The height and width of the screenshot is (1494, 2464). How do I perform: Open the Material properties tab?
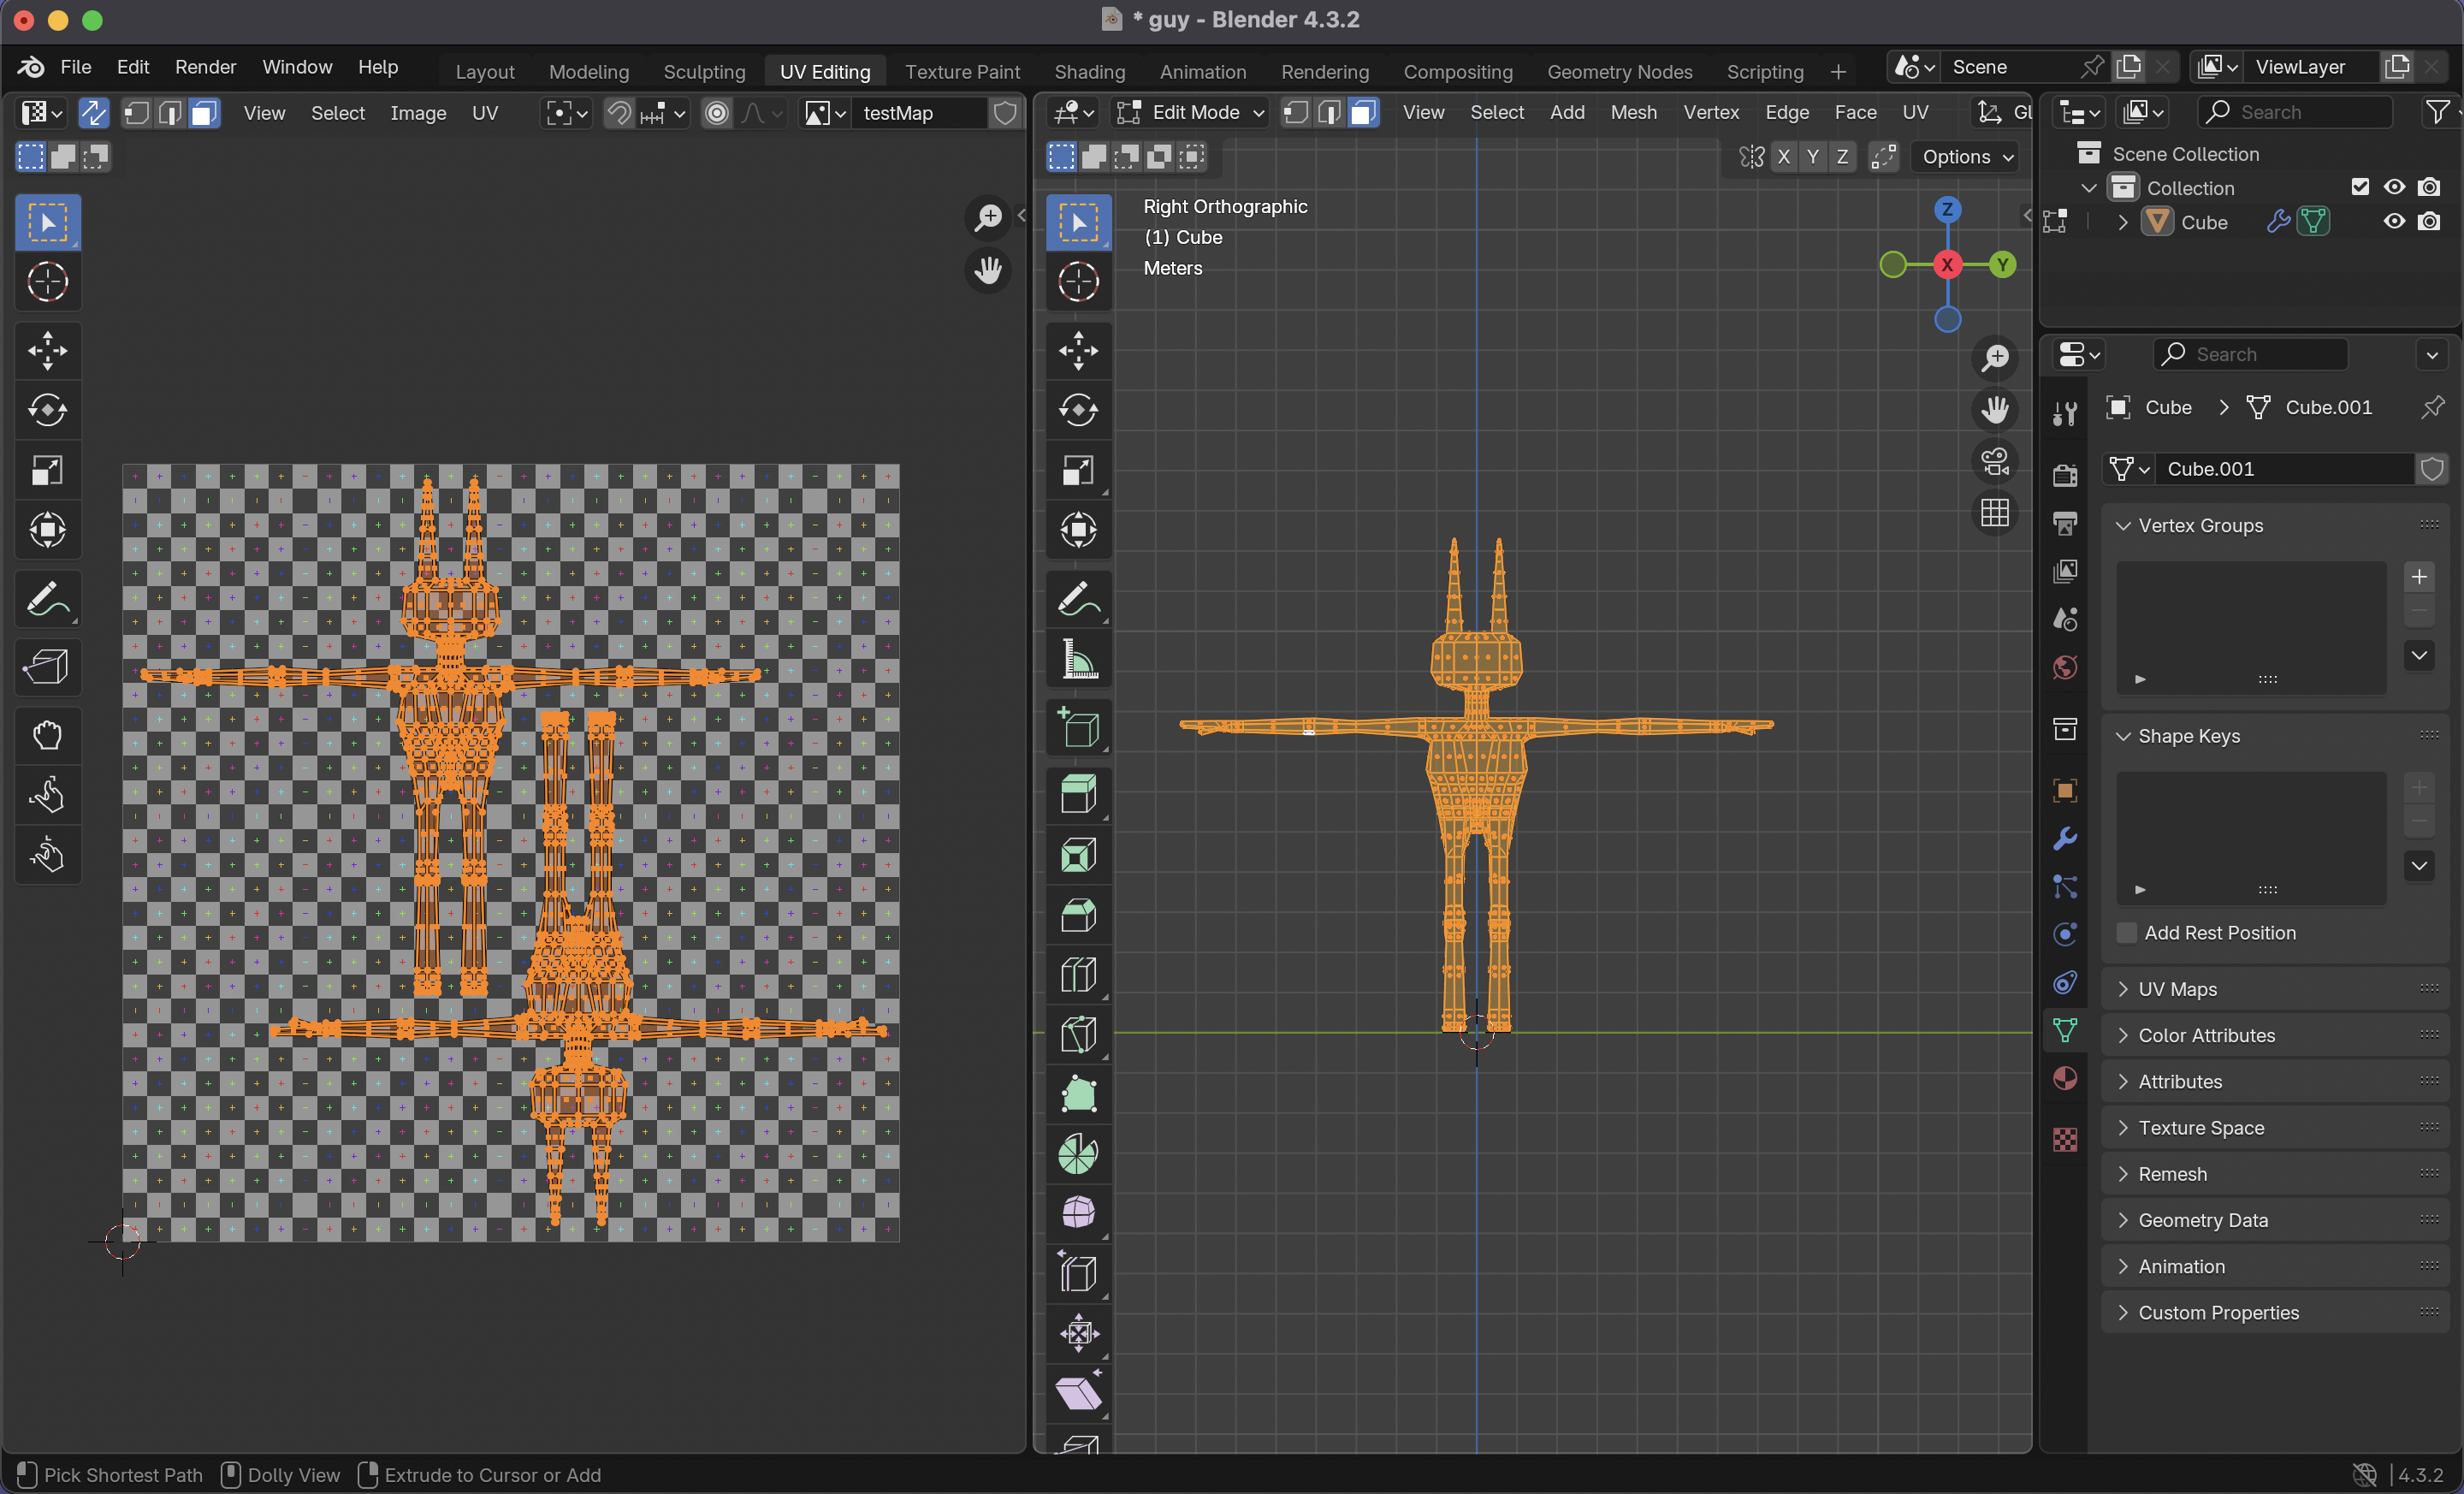[2065, 1078]
